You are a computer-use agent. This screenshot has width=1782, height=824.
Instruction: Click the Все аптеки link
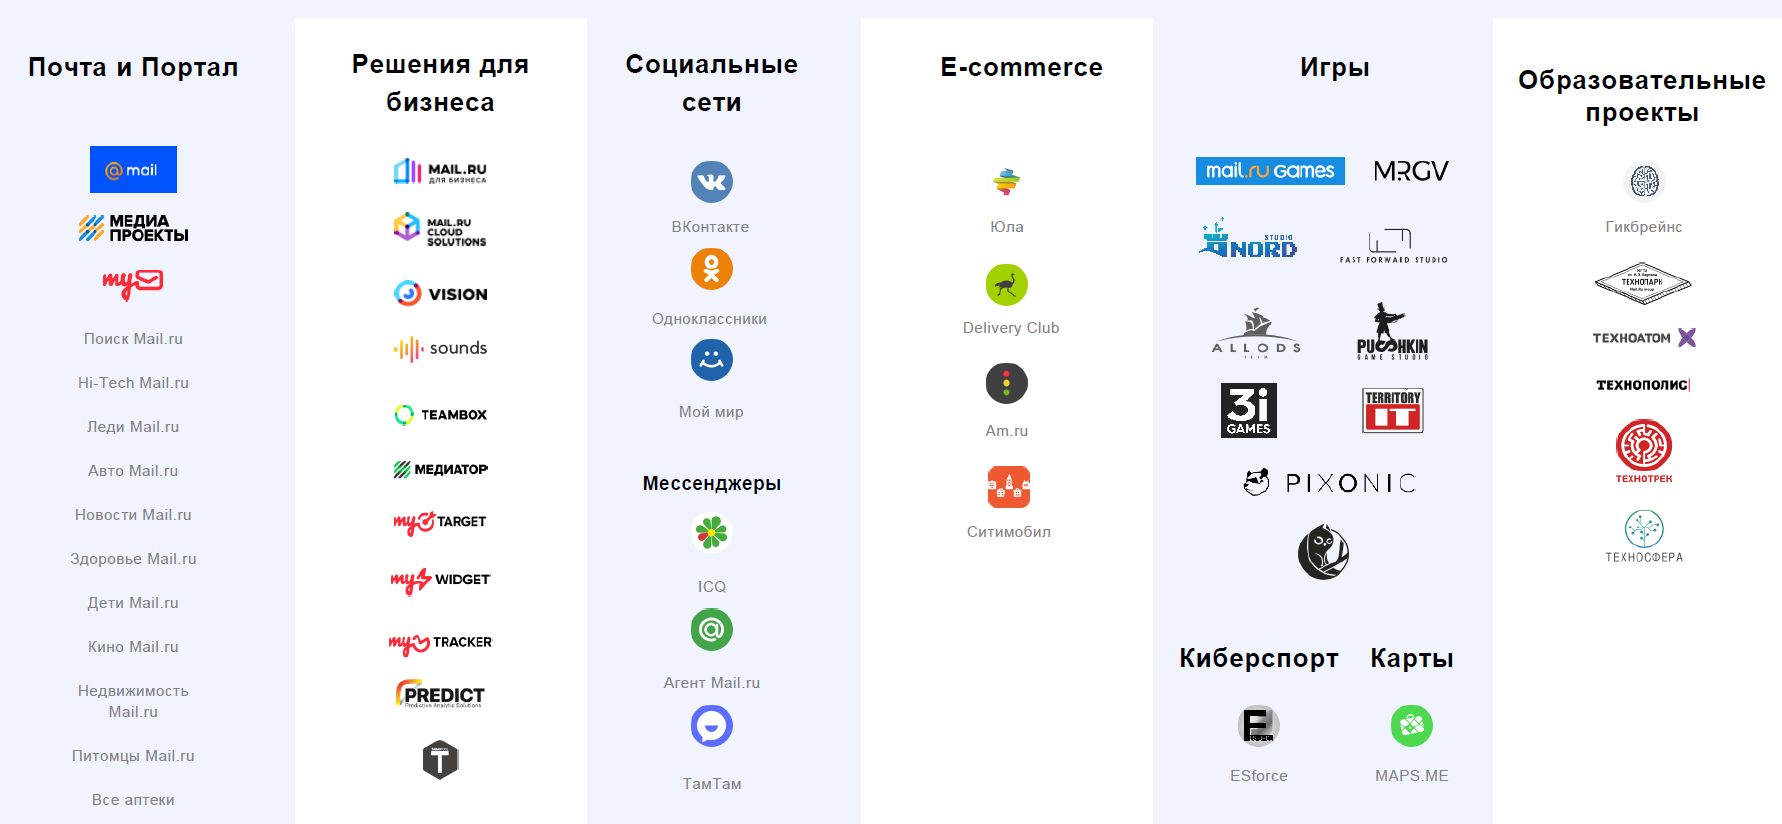pos(133,800)
